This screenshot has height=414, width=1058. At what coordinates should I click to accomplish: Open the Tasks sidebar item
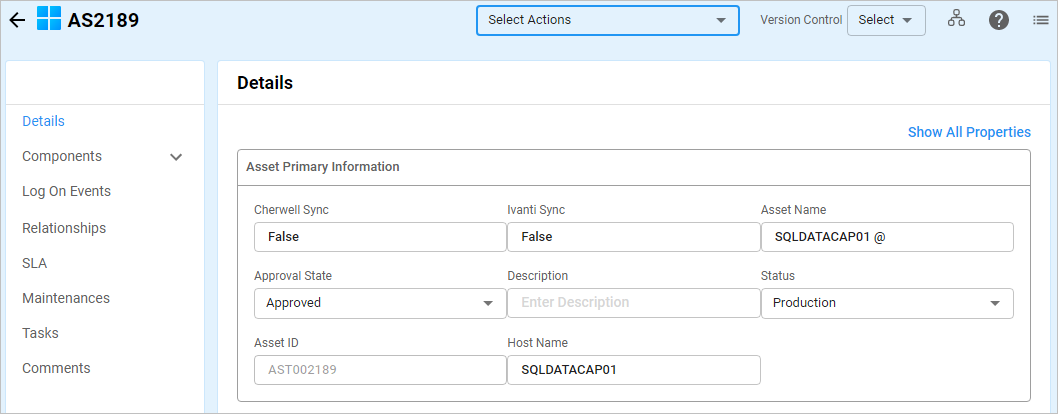coord(40,333)
